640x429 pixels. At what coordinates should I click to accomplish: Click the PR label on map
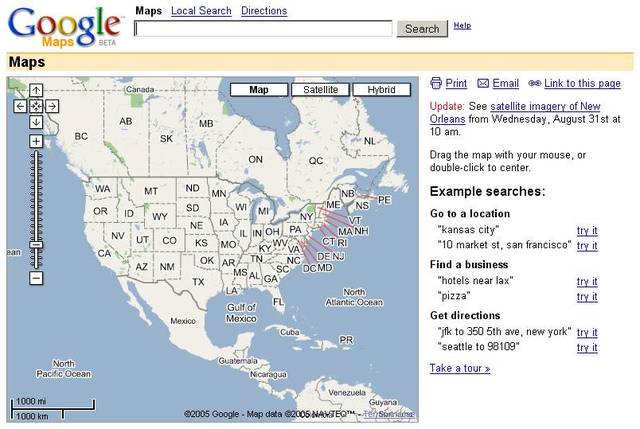346,340
